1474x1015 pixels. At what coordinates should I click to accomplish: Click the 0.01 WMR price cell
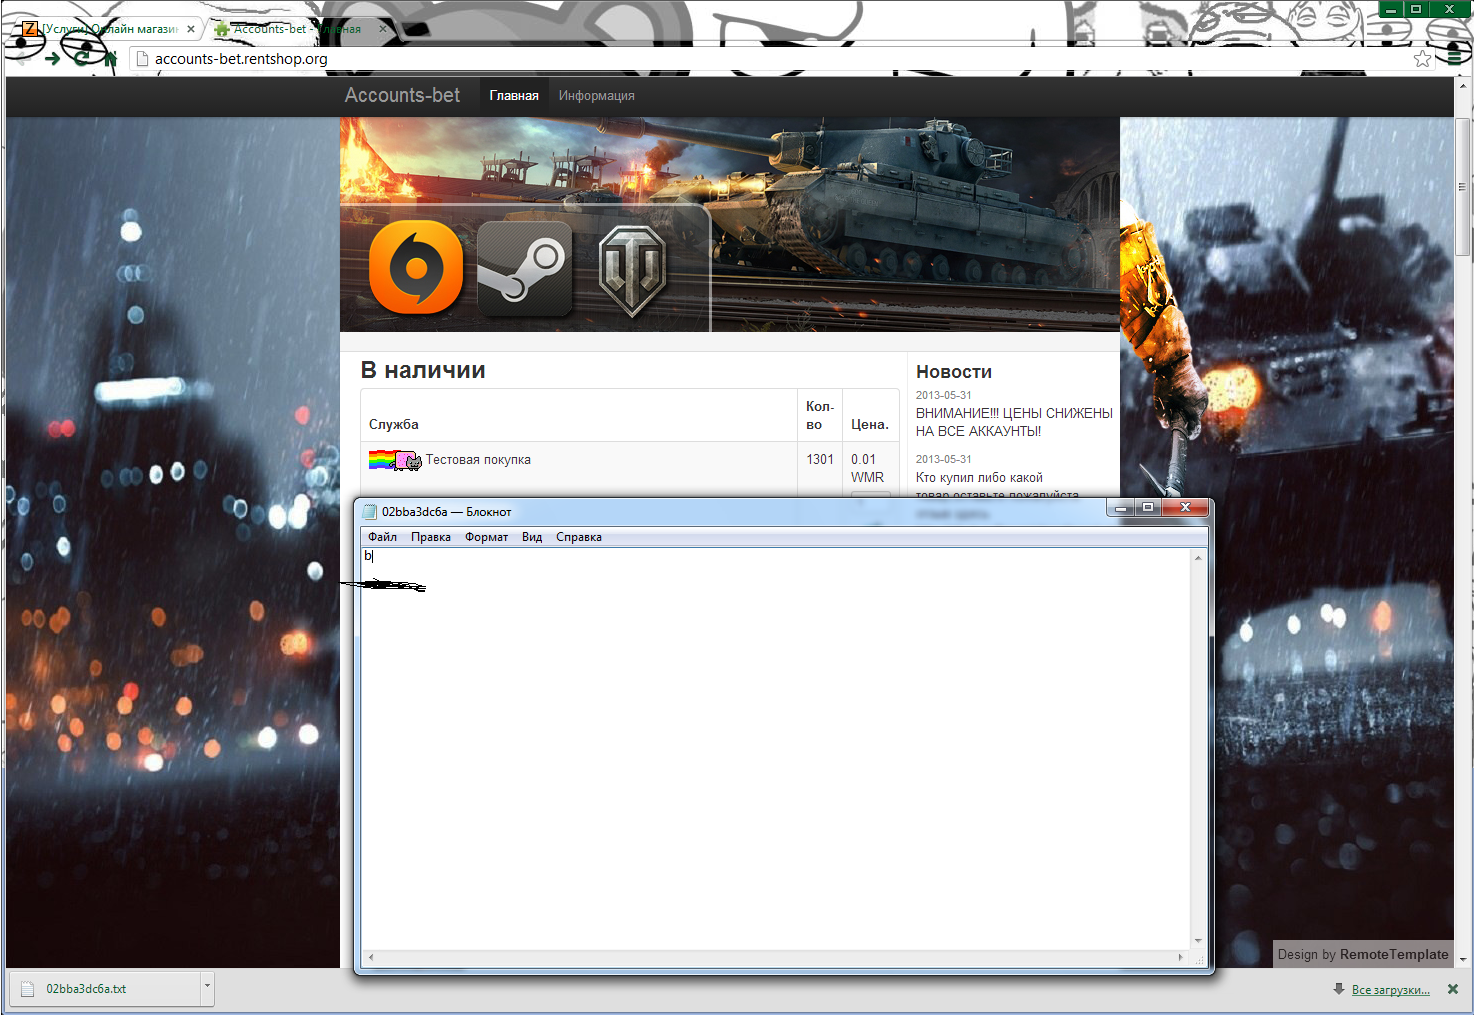pos(867,468)
